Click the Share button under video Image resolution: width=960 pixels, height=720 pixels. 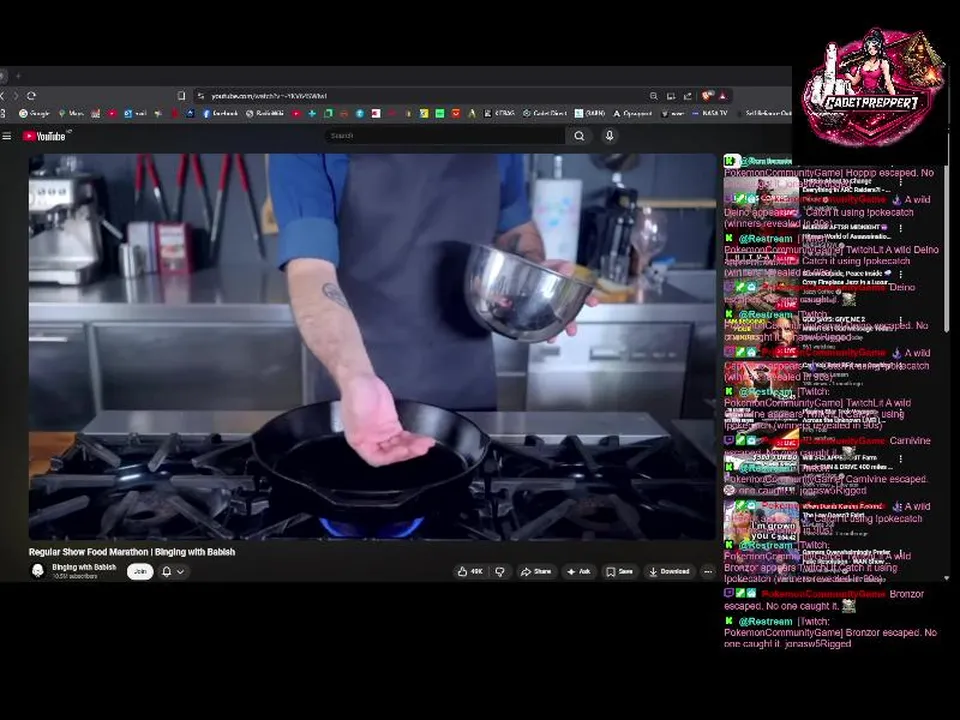[x=536, y=571]
